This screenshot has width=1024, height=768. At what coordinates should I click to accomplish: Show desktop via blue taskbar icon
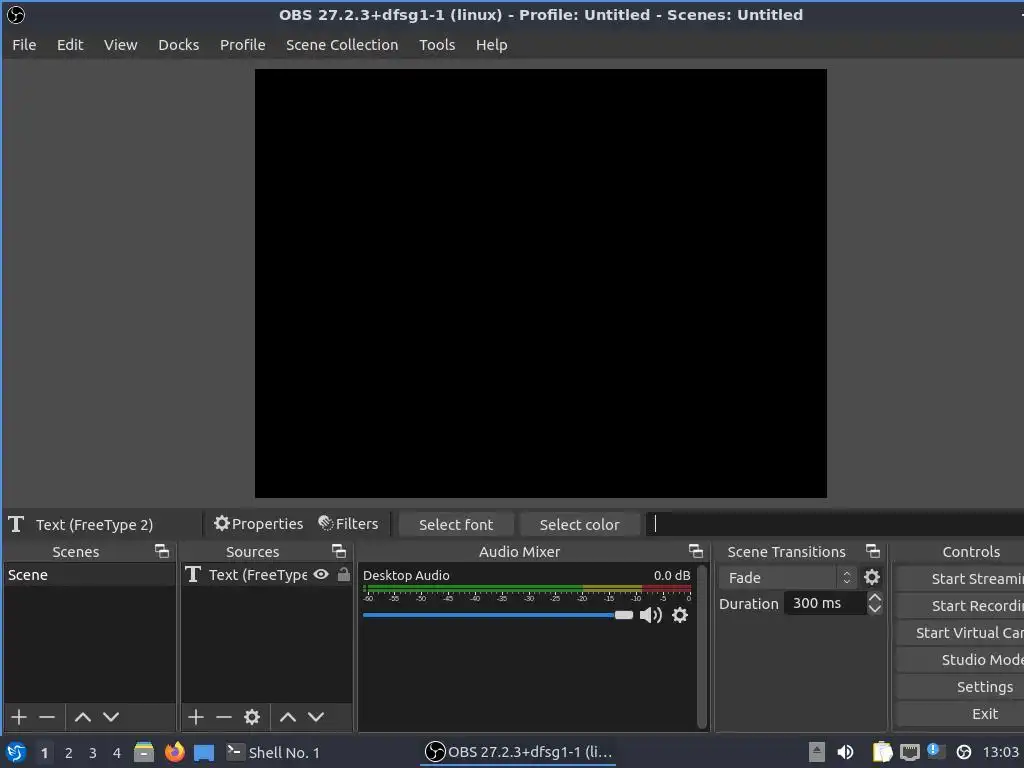204,752
